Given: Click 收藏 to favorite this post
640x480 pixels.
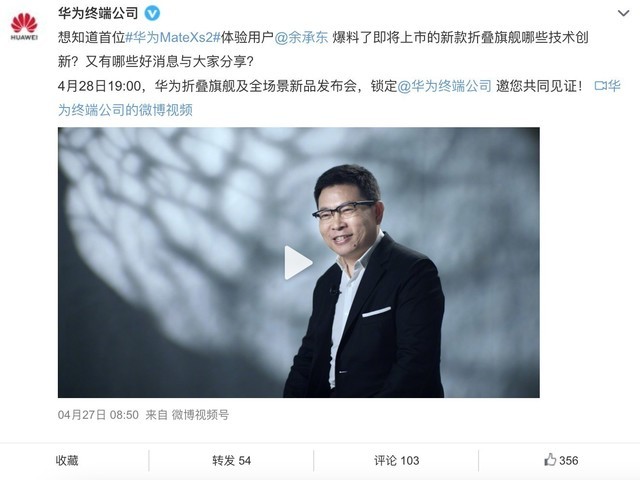Looking at the screenshot, I should (x=67, y=460).
